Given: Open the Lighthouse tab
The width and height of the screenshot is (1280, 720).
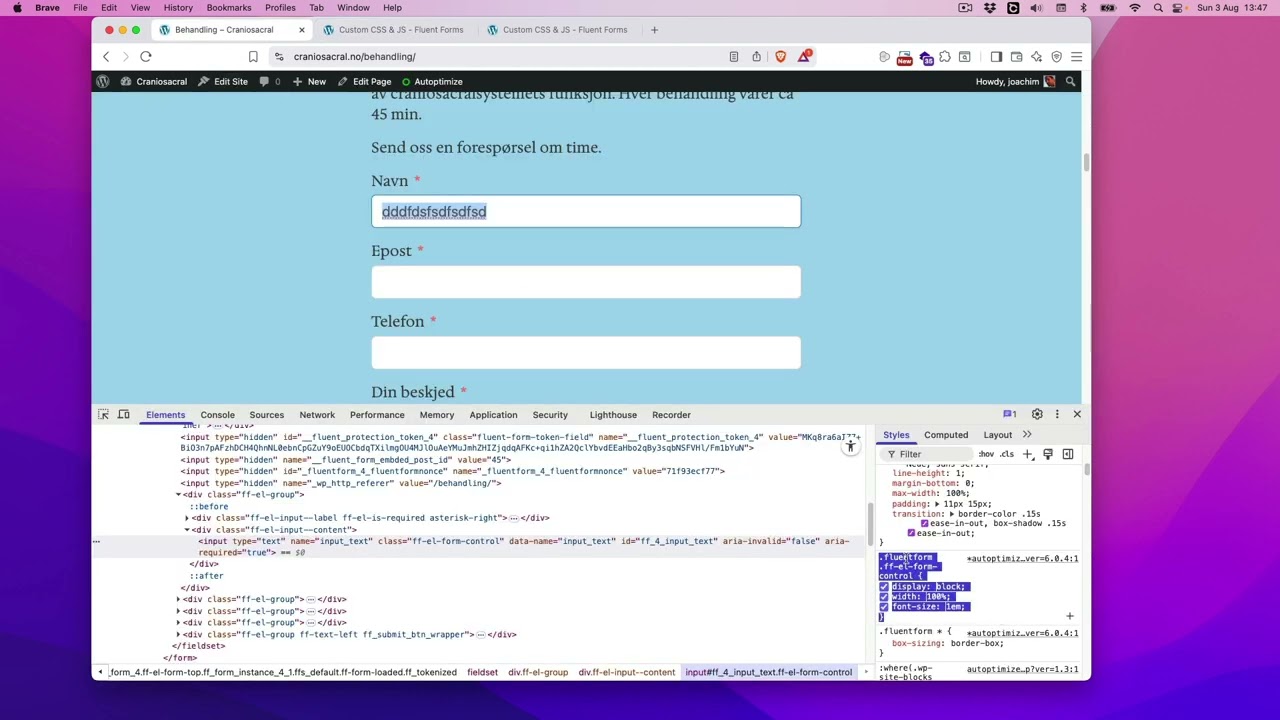Looking at the screenshot, I should pyautogui.click(x=613, y=415).
